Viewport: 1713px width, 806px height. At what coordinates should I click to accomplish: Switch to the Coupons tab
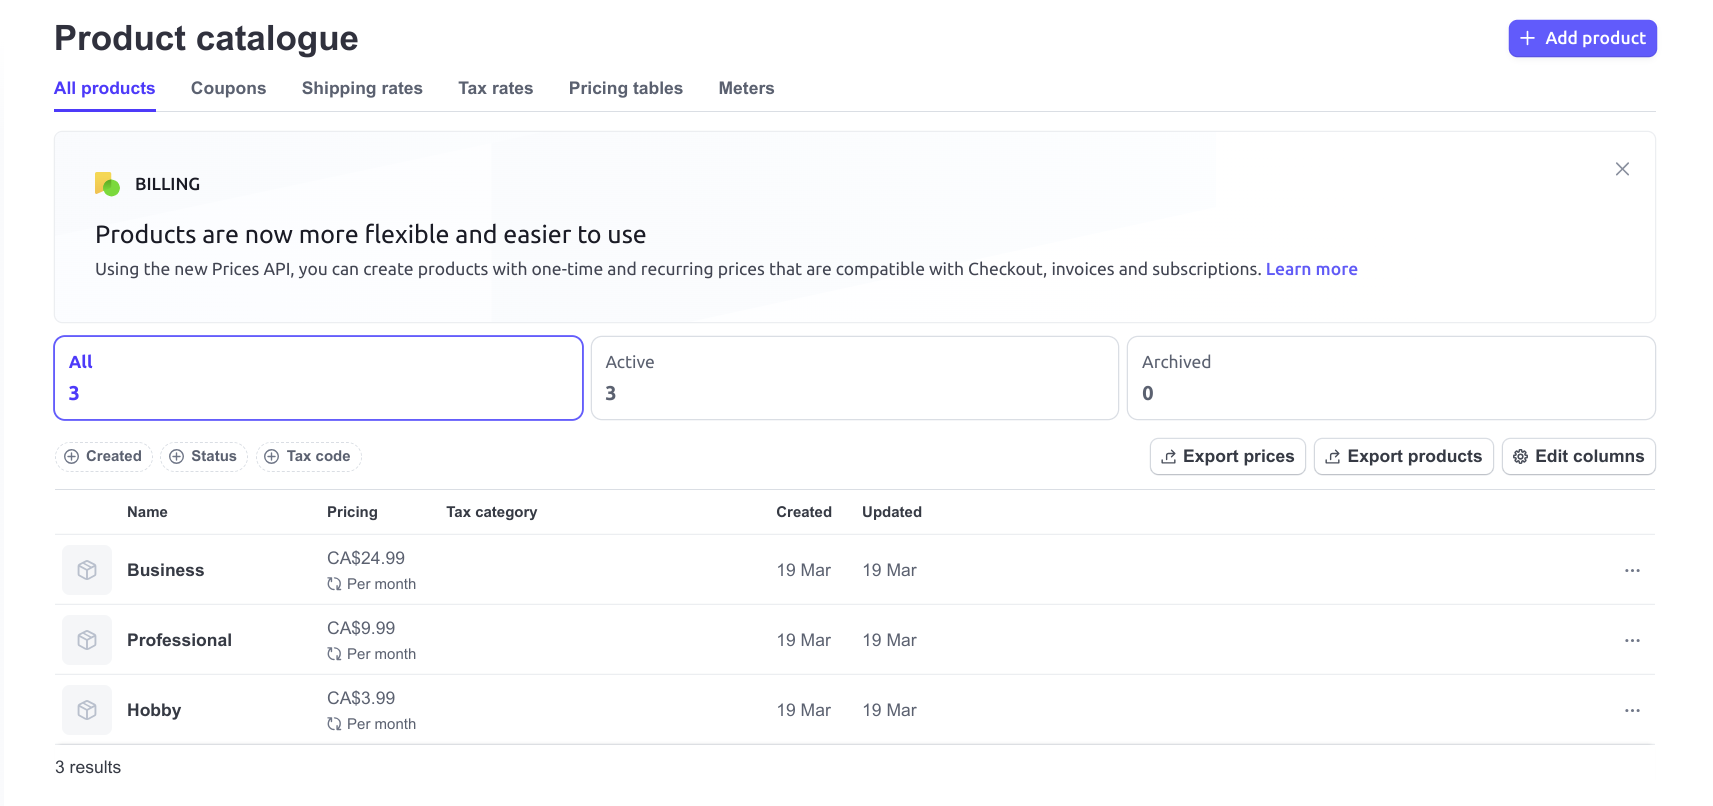228,88
